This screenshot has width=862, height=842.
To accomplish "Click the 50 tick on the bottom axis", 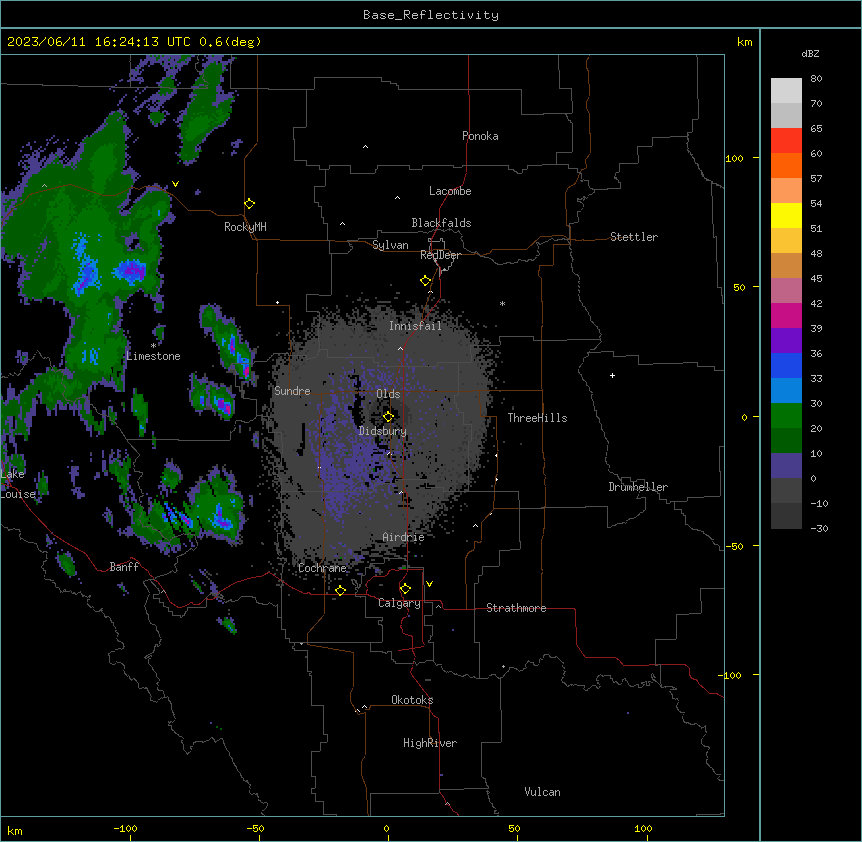I will tap(514, 828).
